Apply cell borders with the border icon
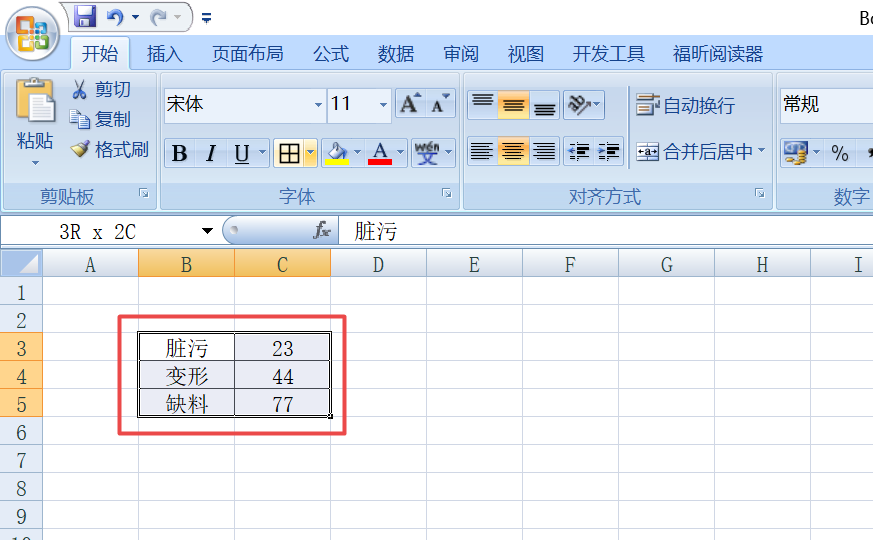The height and width of the screenshot is (540, 873). (x=289, y=153)
